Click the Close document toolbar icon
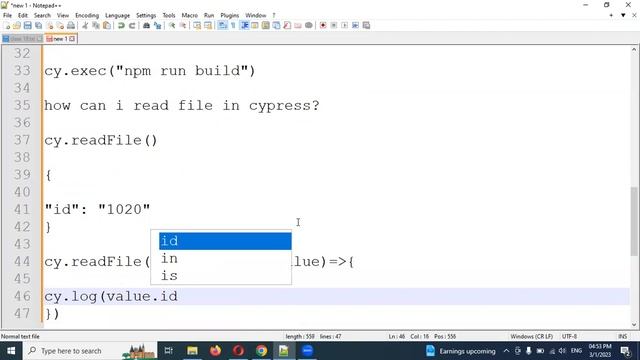 coord(49,25)
